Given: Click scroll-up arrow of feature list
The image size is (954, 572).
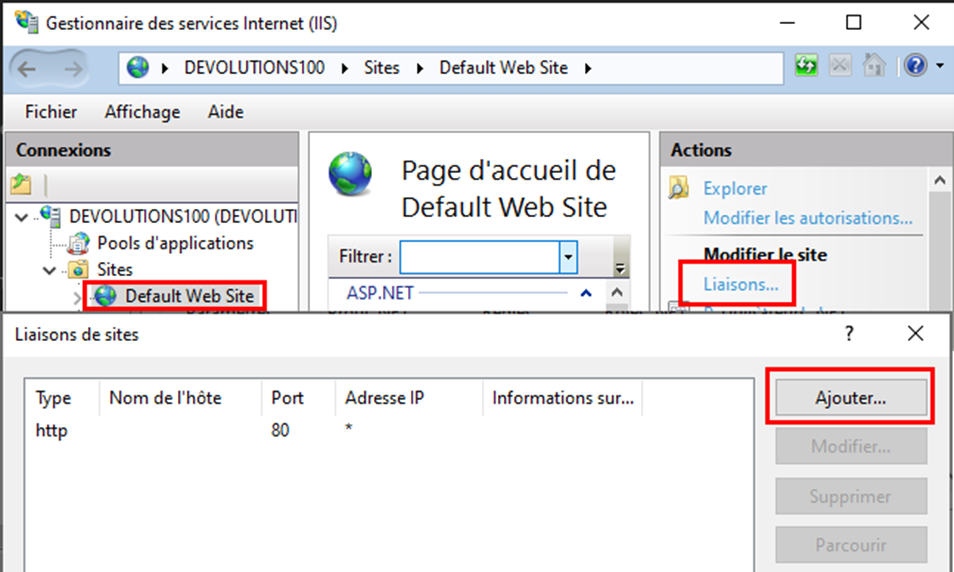Looking at the screenshot, I should pos(617,293).
